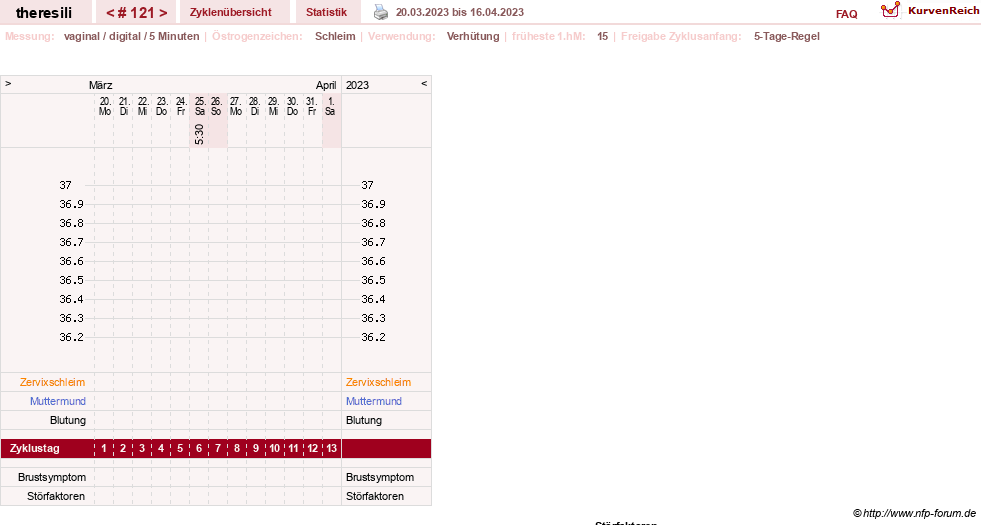Click the Zyklustag row label
The width and height of the screenshot is (981, 525).
click(x=34, y=449)
